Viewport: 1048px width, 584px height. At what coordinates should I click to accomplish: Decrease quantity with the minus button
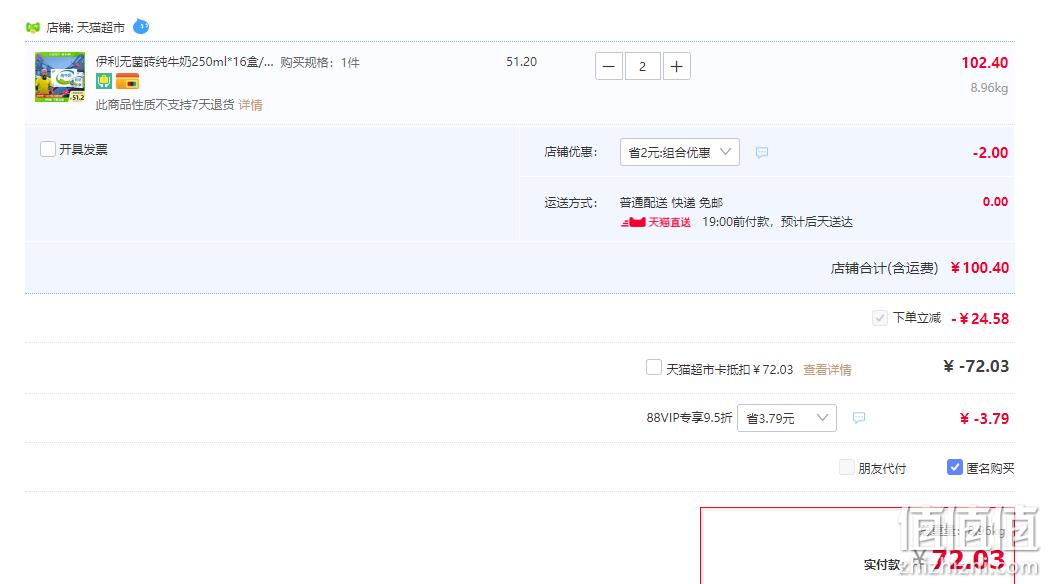coord(609,66)
